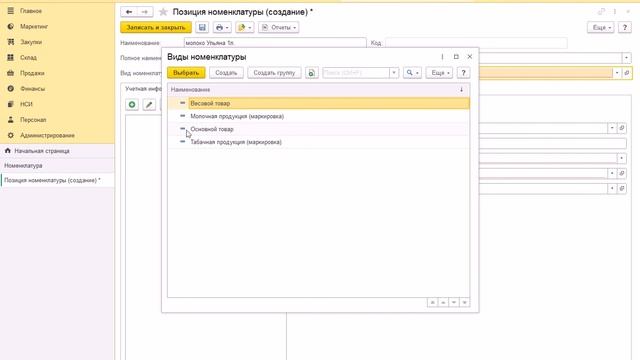Open the printer icon menu
This screenshot has height=360, width=640.
tap(222, 27)
